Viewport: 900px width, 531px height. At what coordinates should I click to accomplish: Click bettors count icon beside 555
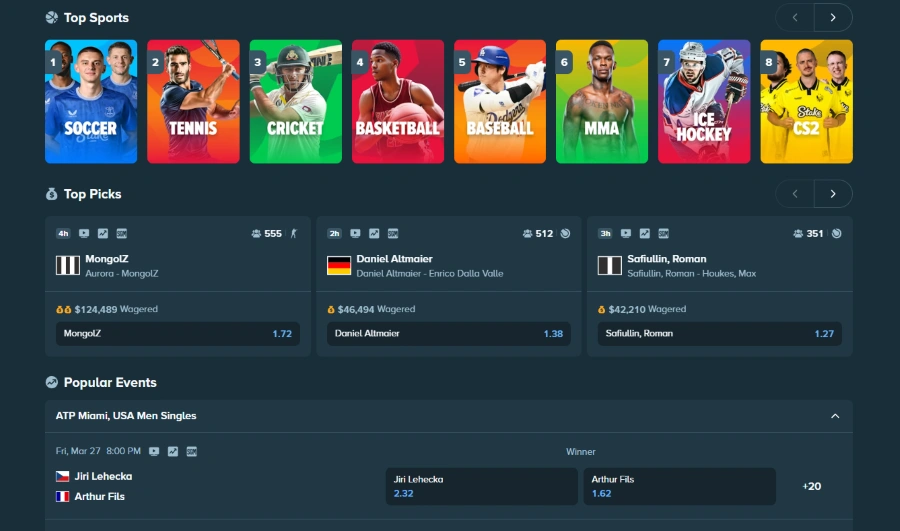(256, 234)
